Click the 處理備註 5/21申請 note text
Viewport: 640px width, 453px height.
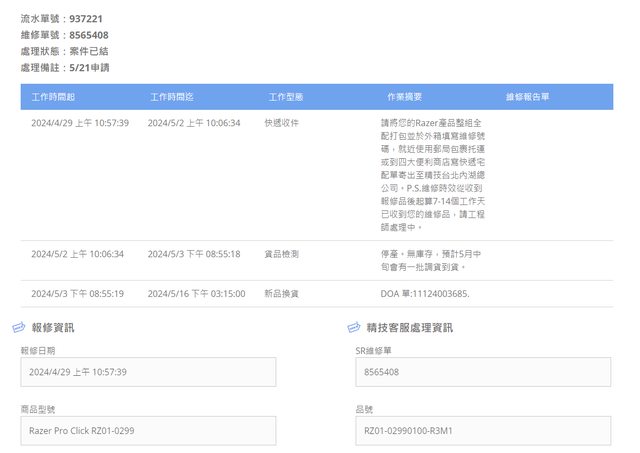point(65,67)
